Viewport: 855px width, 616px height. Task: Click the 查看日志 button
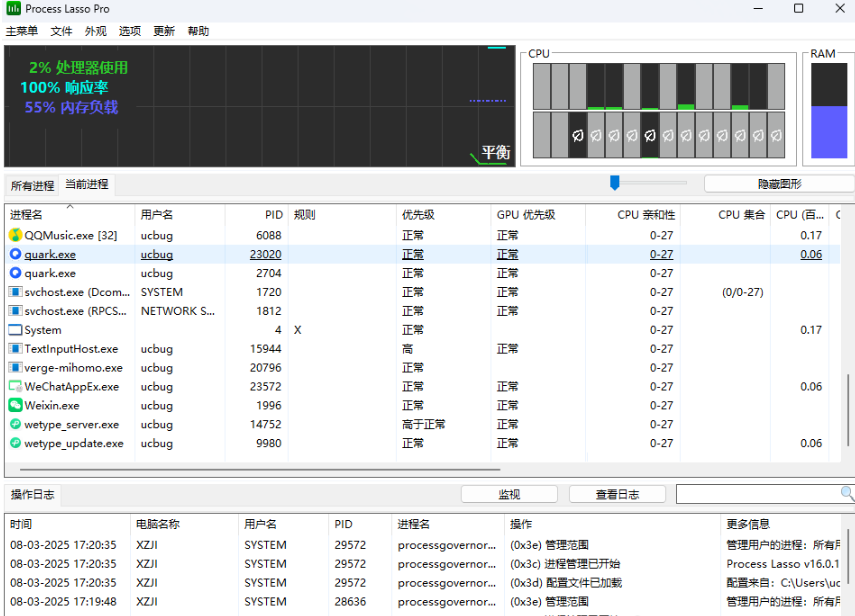[619, 493]
